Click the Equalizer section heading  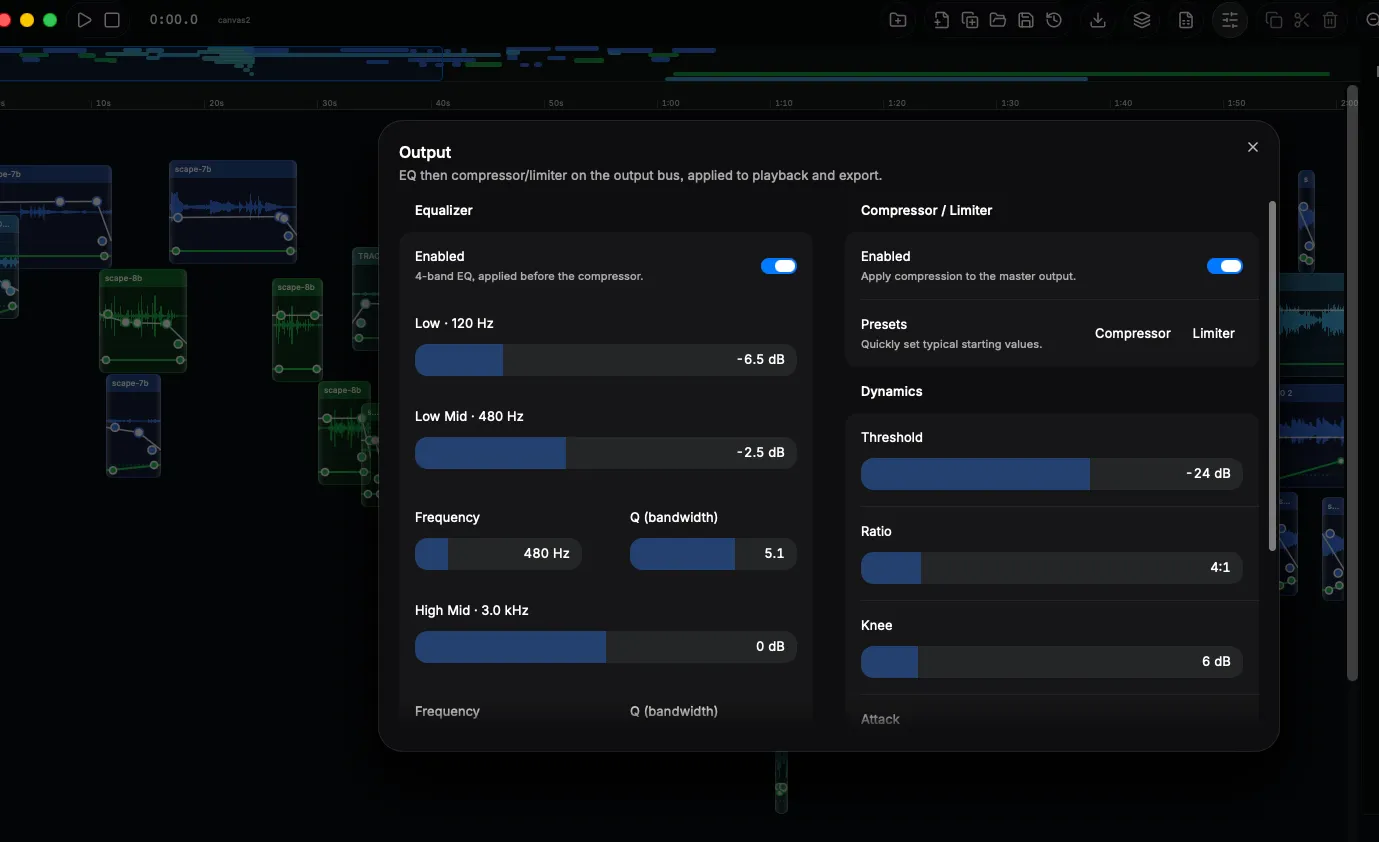click(444, 210)
